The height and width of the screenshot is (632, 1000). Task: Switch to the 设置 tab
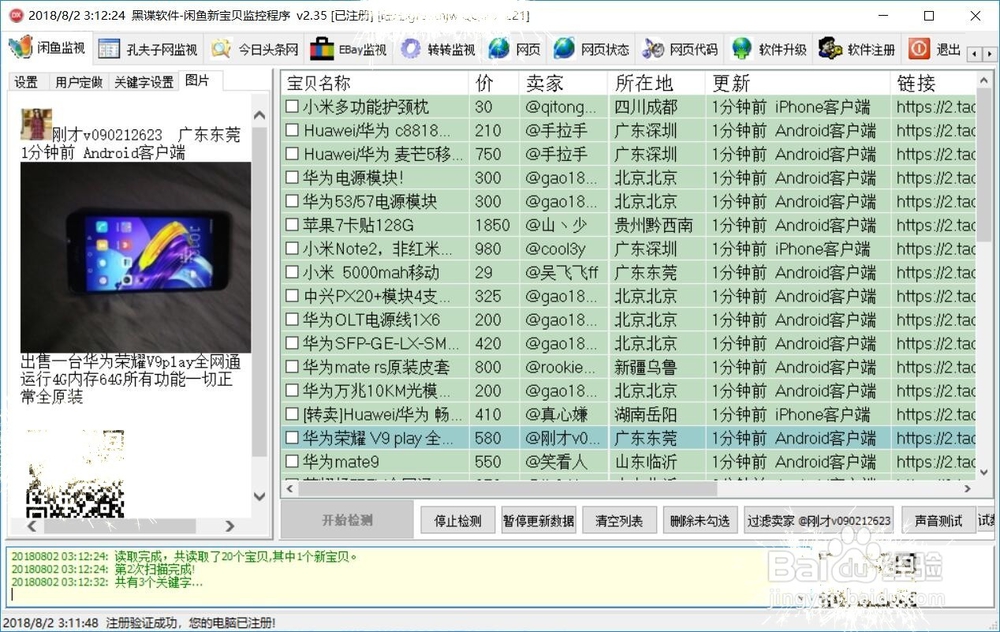[26, 82]
